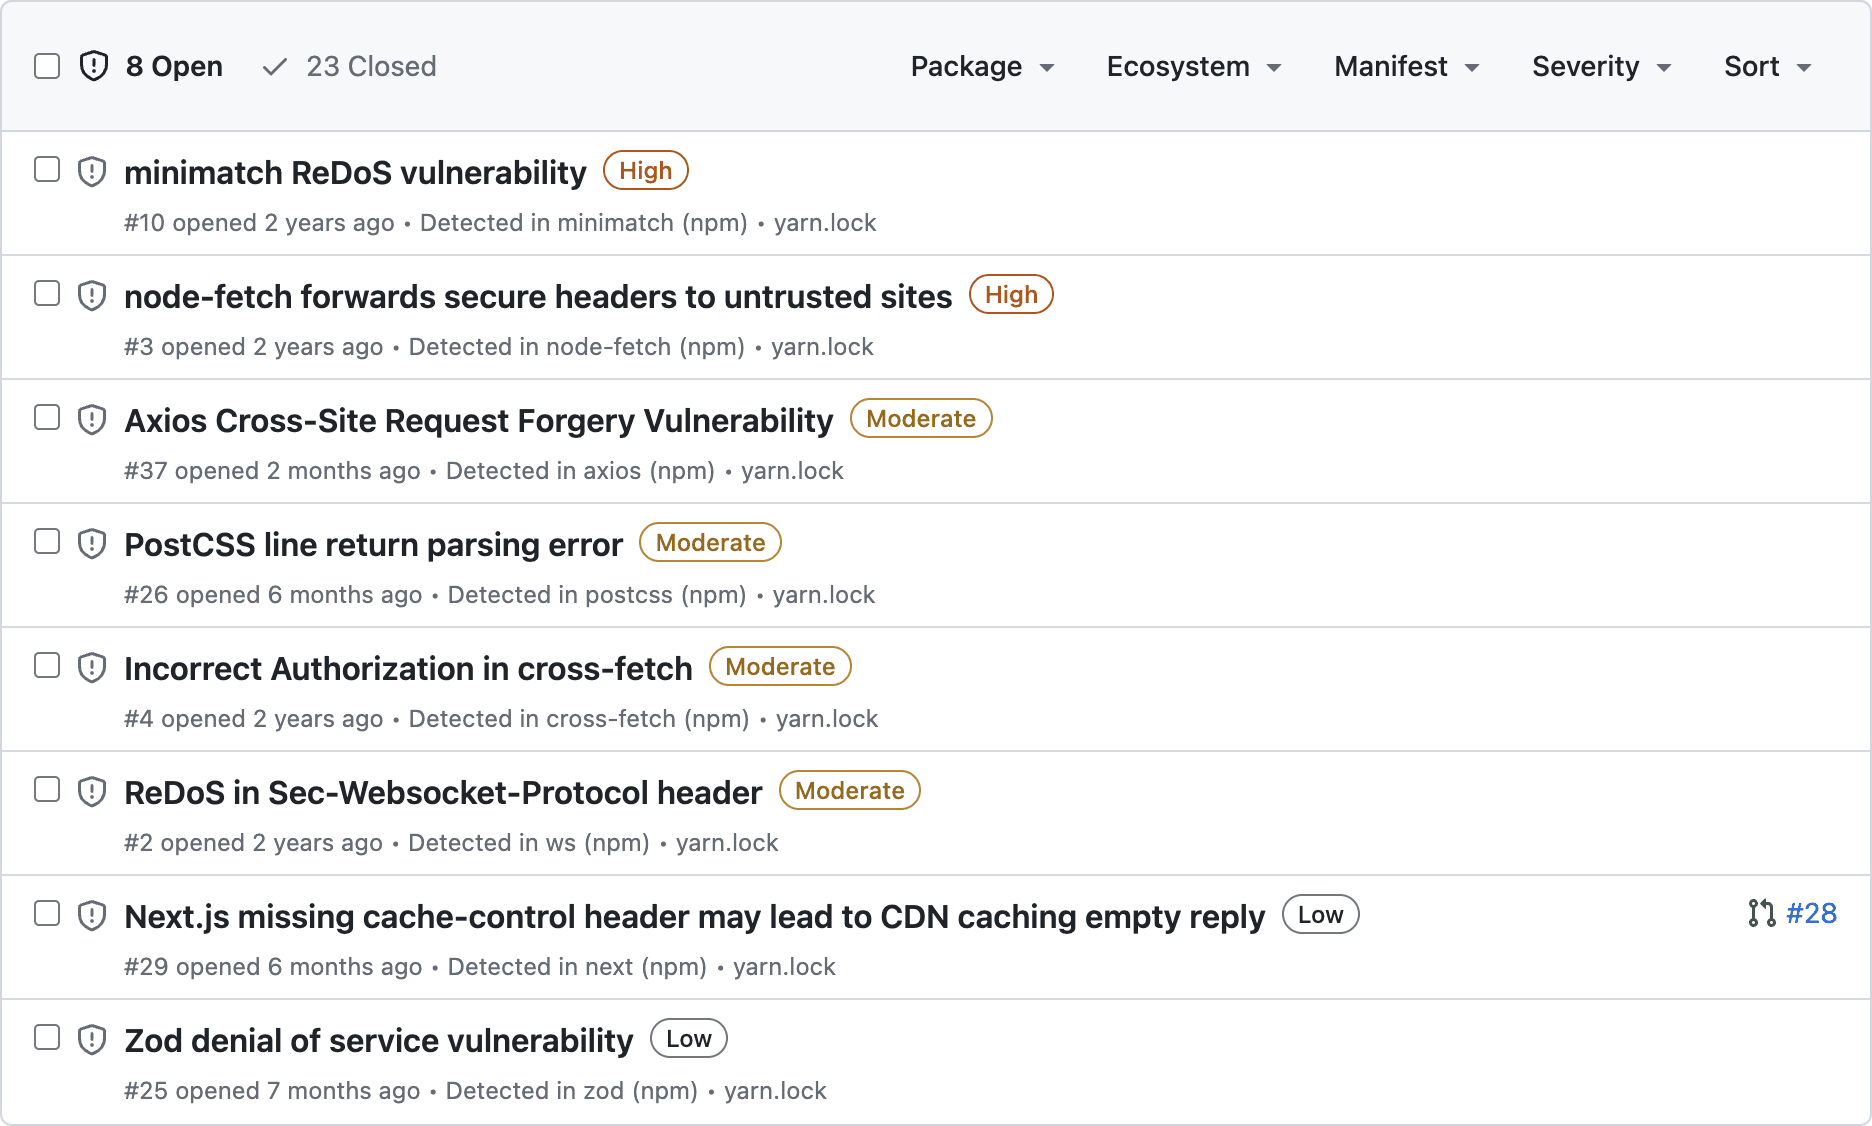
Task: Click the shield icon beside cross-fetch alert
Action: point(92,668)
